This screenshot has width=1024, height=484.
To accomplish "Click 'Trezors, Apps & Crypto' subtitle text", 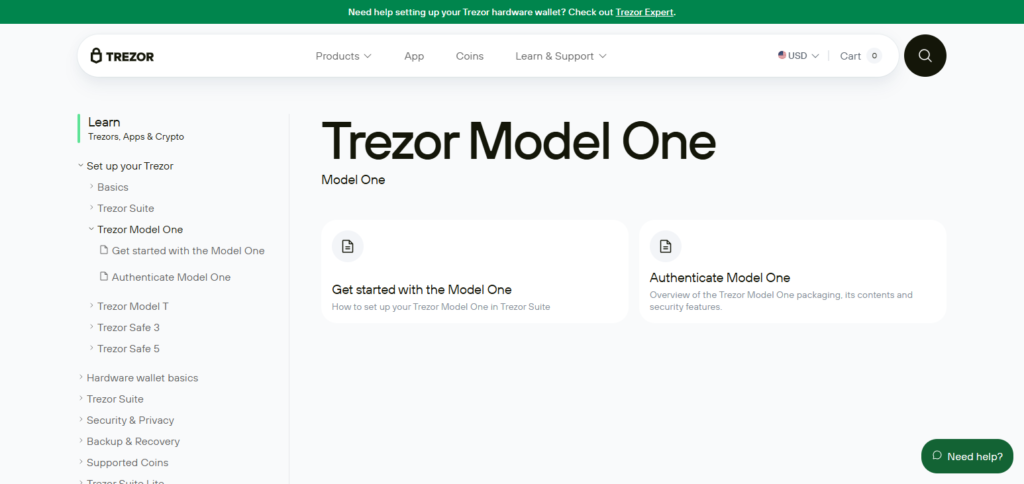I will point(136,137).
